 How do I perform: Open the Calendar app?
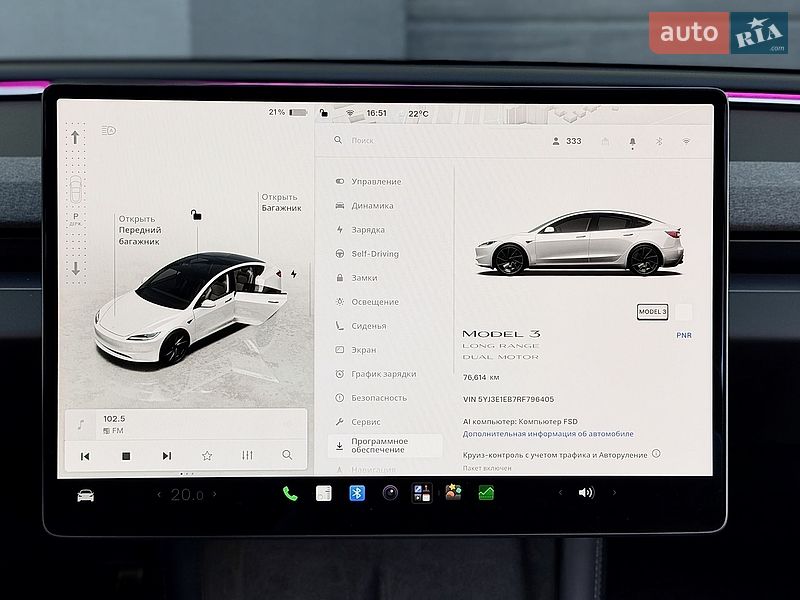(x=323, y=493)
